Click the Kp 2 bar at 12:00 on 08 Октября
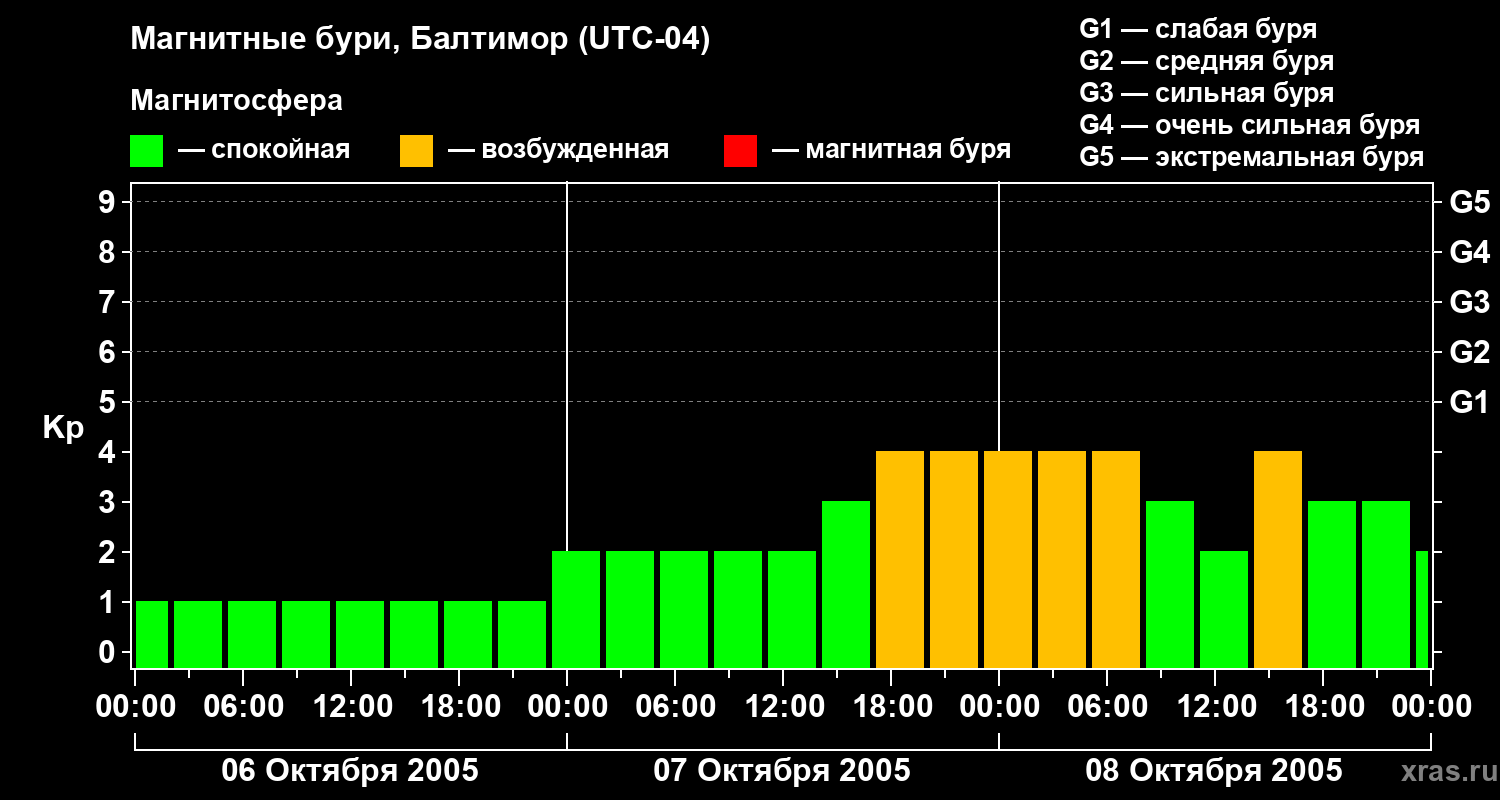This screenshot has width=1500, height=800. click(x=1224, y=609)
